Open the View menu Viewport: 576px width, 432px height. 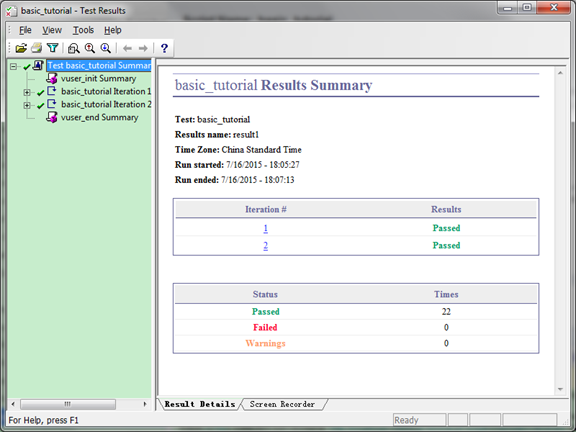[x=52, y=30]
